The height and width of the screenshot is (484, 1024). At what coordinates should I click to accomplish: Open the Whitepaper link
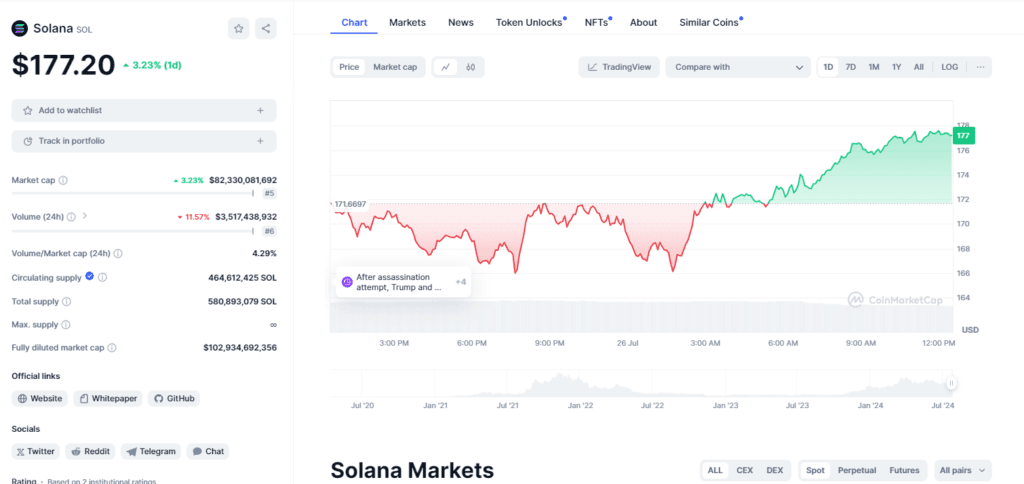[x=108, y=398]
